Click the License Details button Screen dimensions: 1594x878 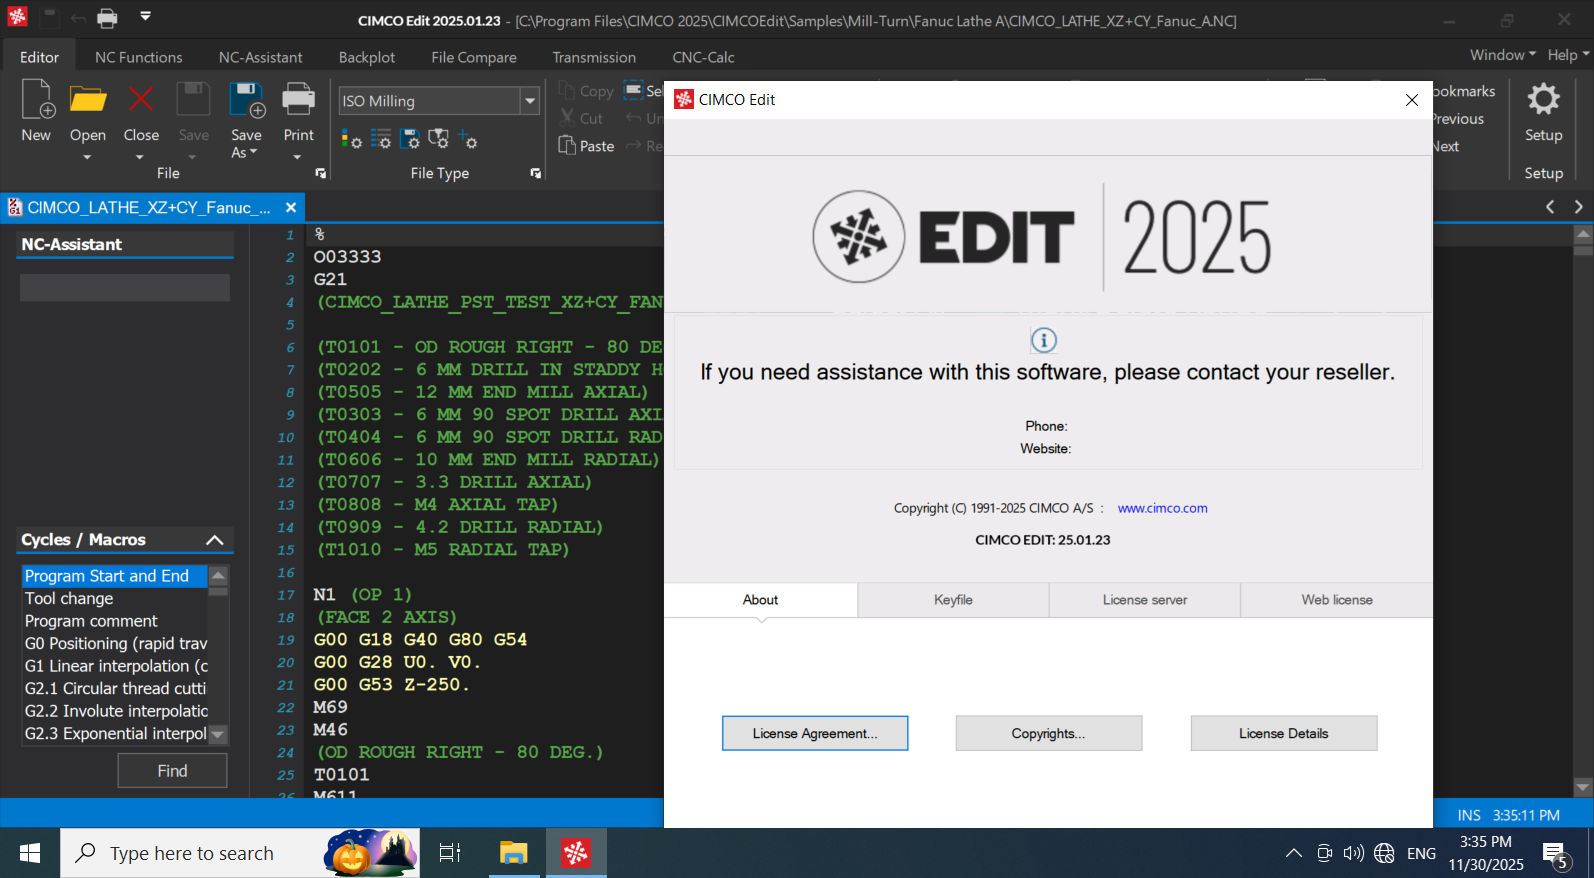(1284, 733)
